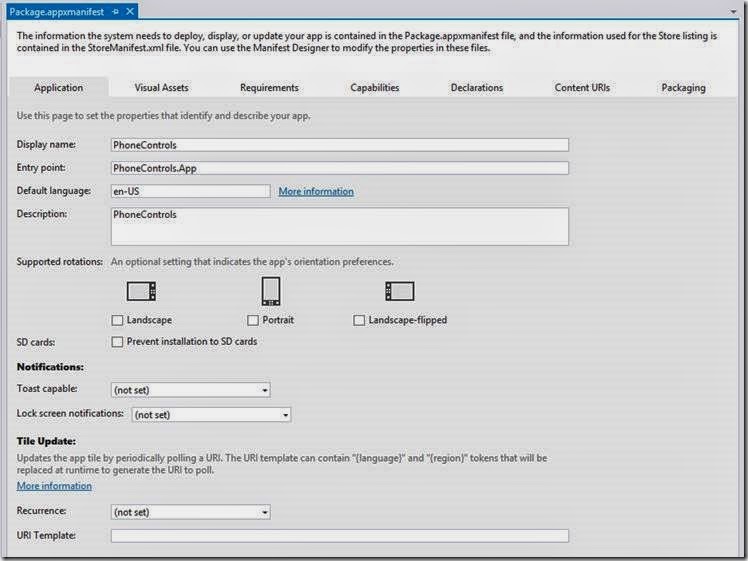Enable the Landscape-flipped rotation checkbox
This screenshot has height=561, width=748.
pos(359,320)
